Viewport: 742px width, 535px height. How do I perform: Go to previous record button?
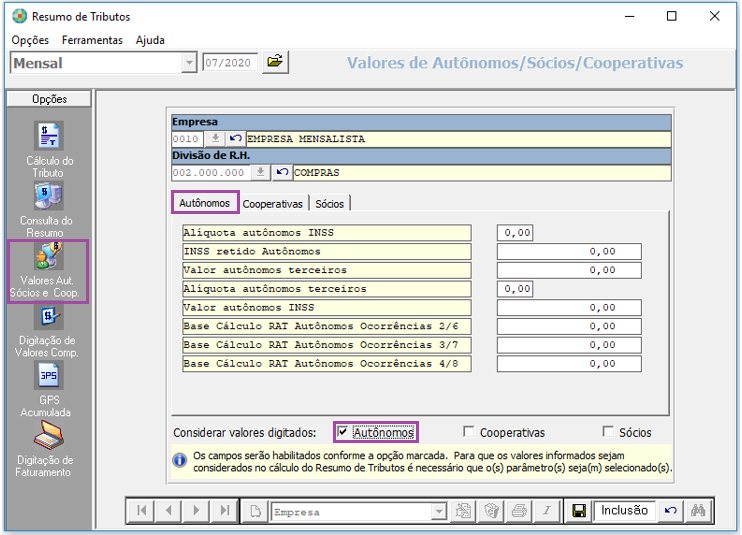[168, 510]
